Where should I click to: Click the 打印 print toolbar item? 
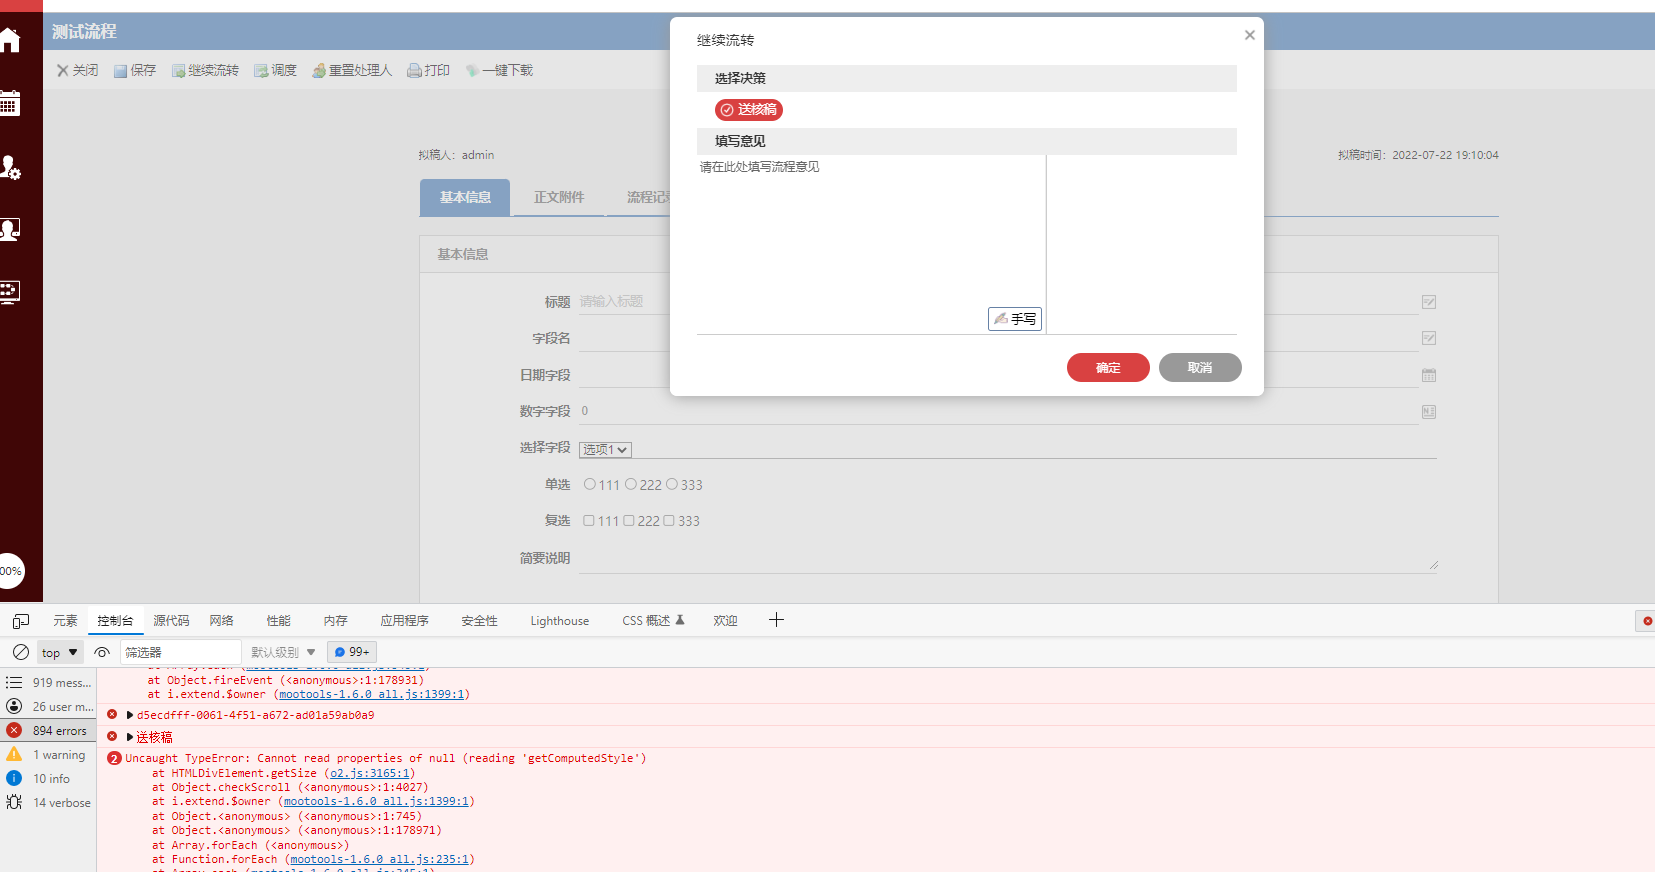coord(428,70)
